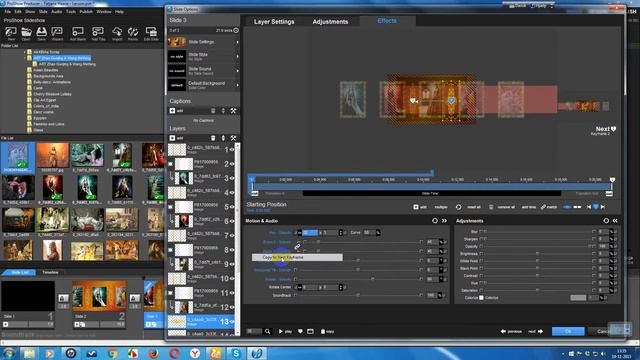Image resolution: width=640 pixels, height=360 pixels.
Task: Switch to the Timeline tab
Action: point(50,272)
